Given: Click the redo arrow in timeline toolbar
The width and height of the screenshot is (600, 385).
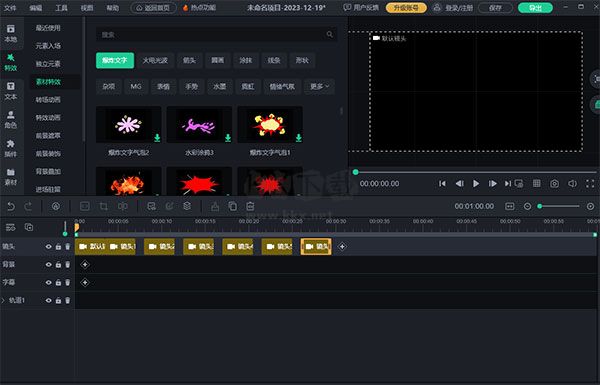Looking at the screenshot, I should 28,207.
